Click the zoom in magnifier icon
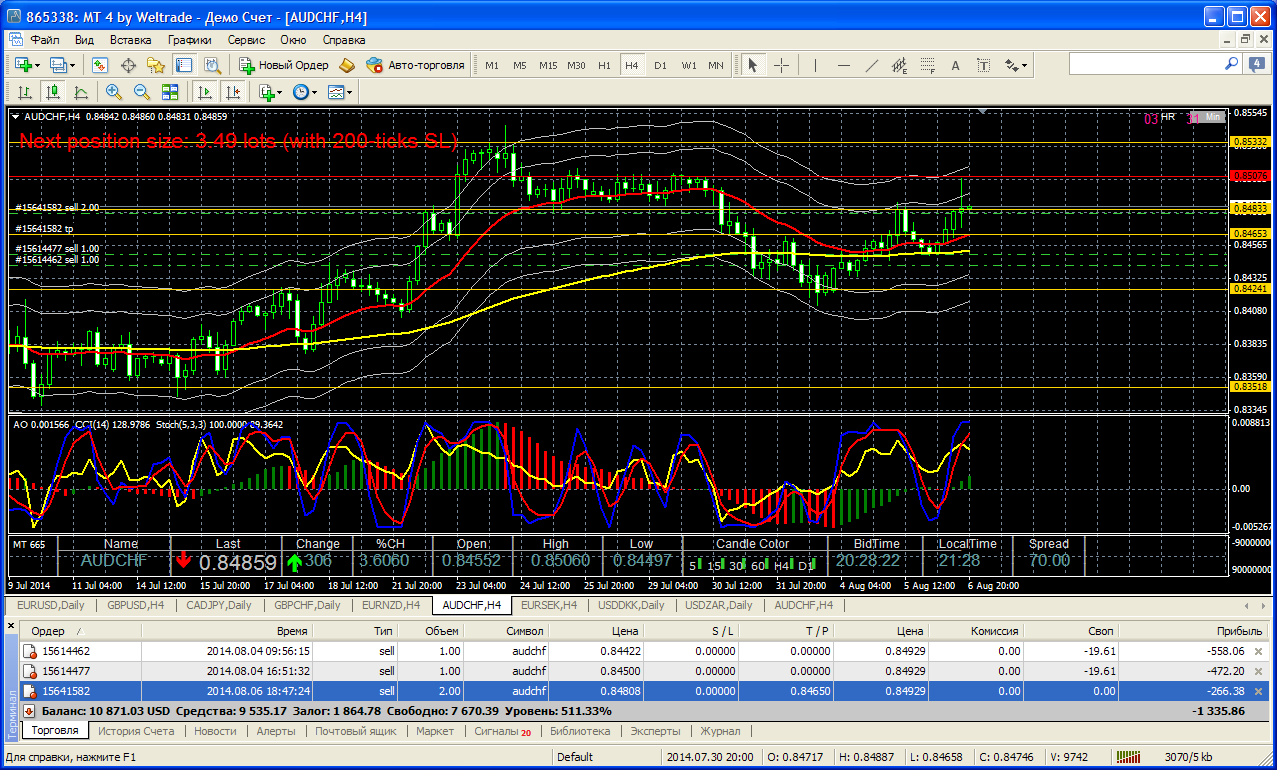Viewport: 1277px width, 770px height. coord(114,92)
